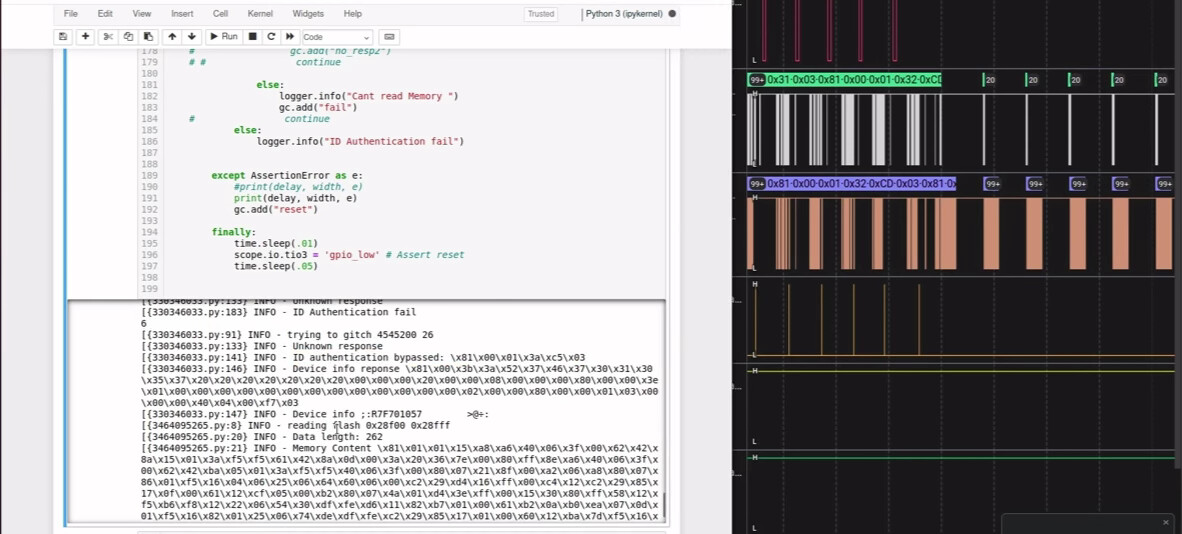Interrupt the kernel with the stop icon
Screen dimensions: 1182x534
click(253, 37)
